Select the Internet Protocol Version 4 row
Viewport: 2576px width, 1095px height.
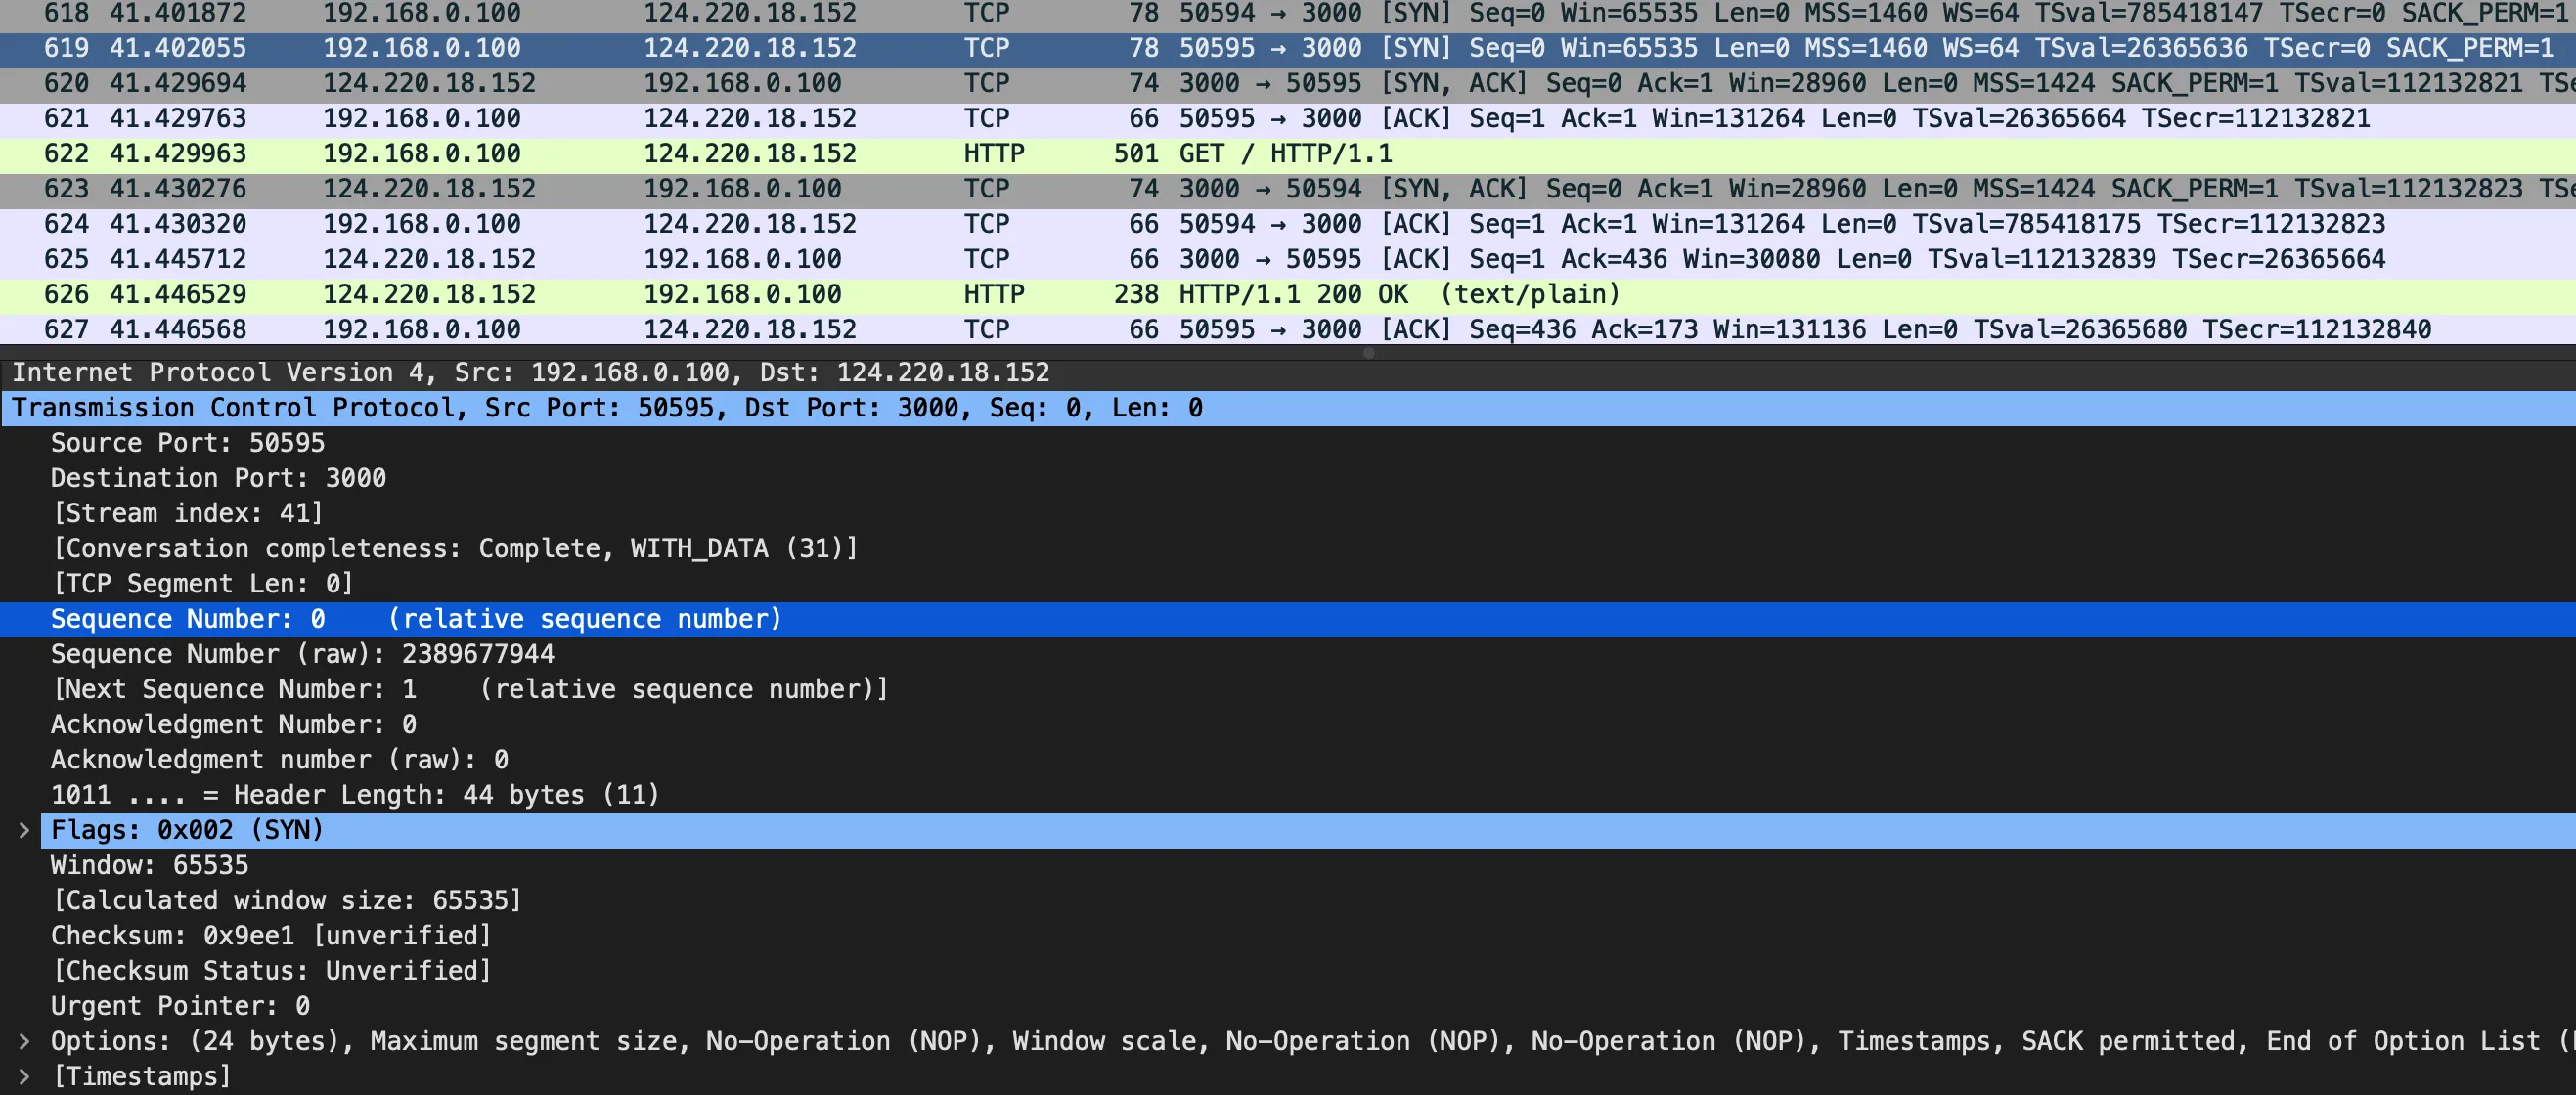(x=1288, y=373)
